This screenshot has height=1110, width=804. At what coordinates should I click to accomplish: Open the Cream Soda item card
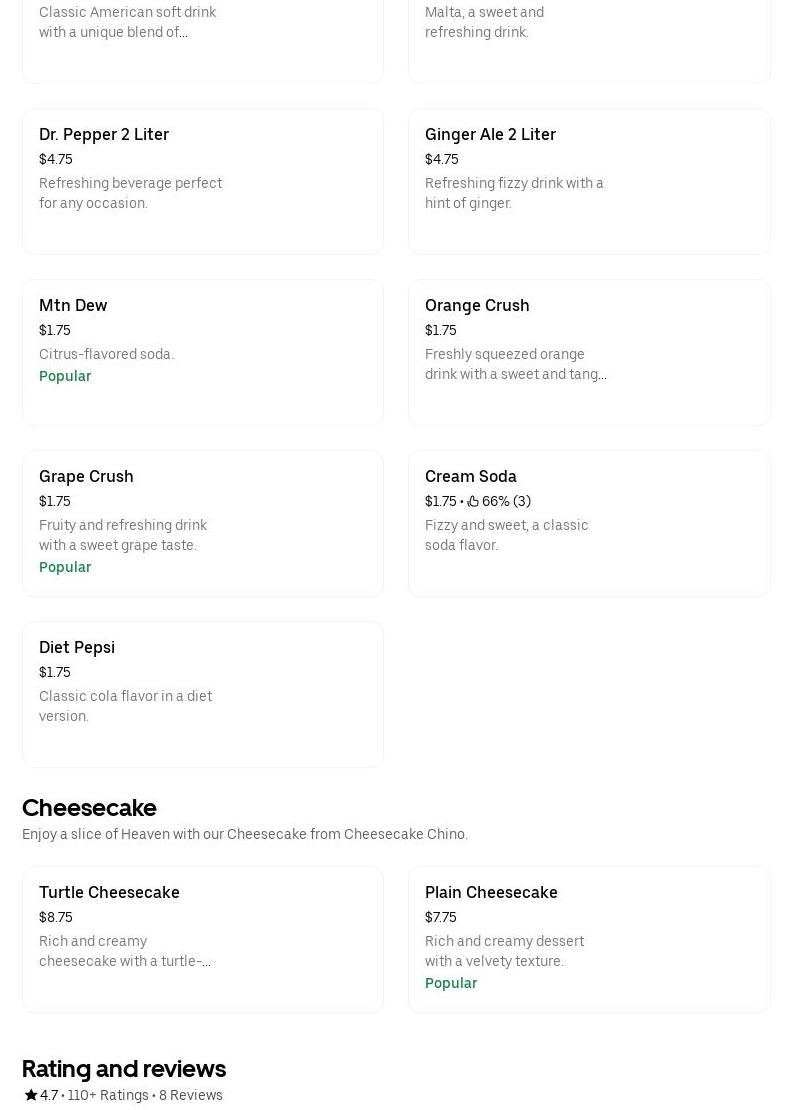(589, 523)
